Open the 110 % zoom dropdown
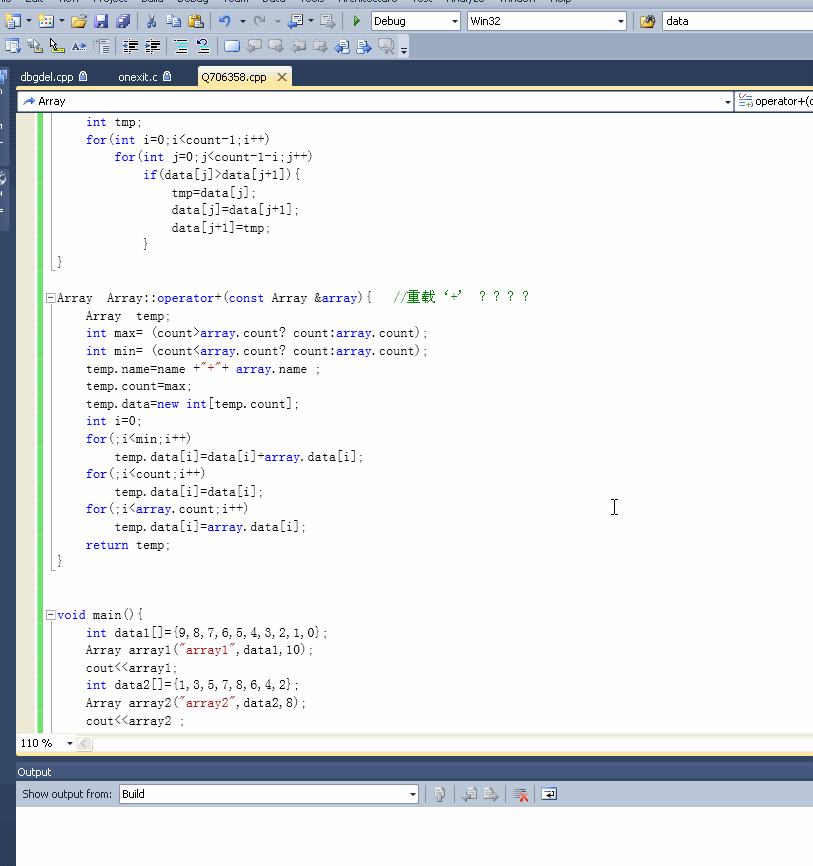This screenshot has width=813, height=866. click(70, 743)
